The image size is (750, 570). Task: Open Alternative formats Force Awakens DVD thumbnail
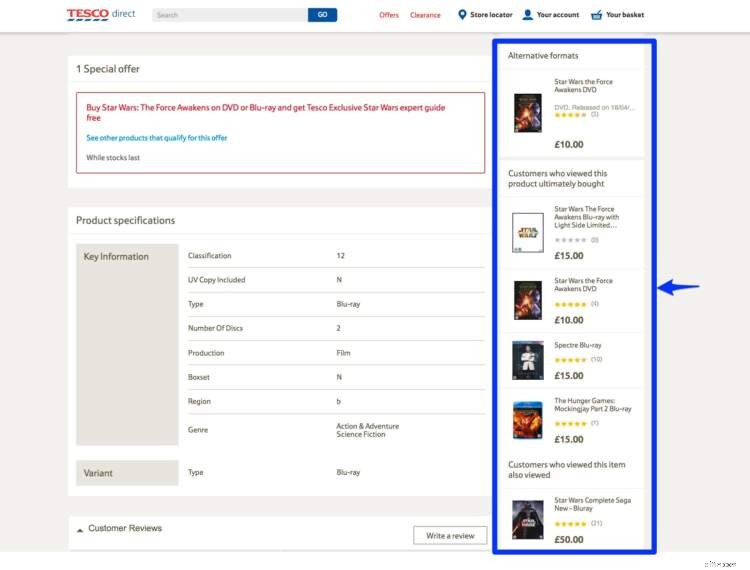(x=528, y=113)
